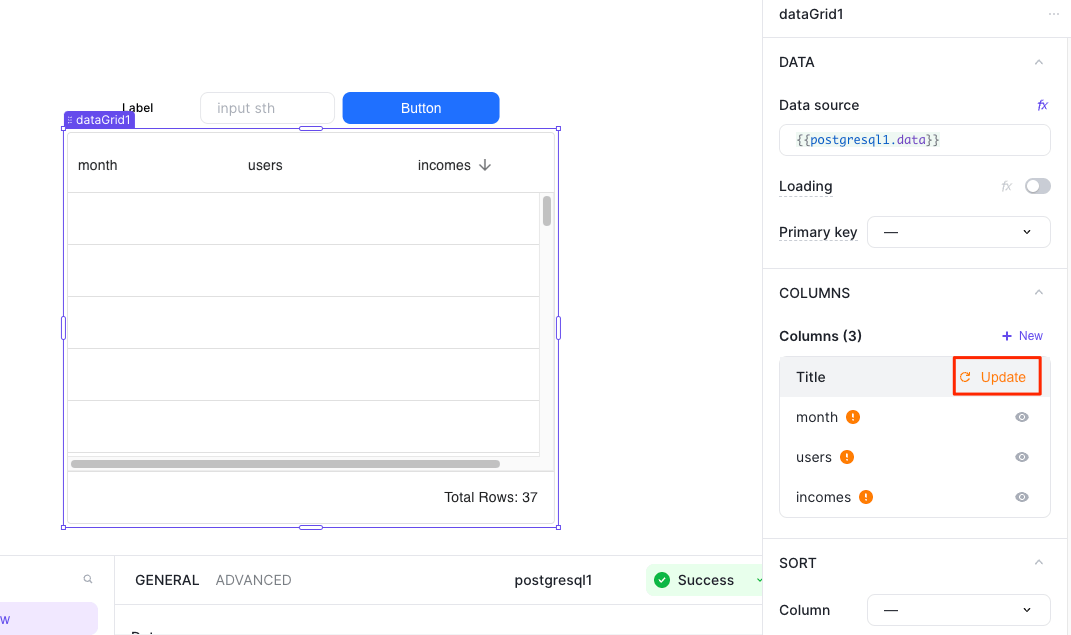
Task: Hide the incomes column with eye icon
Action: (1022, 497)
